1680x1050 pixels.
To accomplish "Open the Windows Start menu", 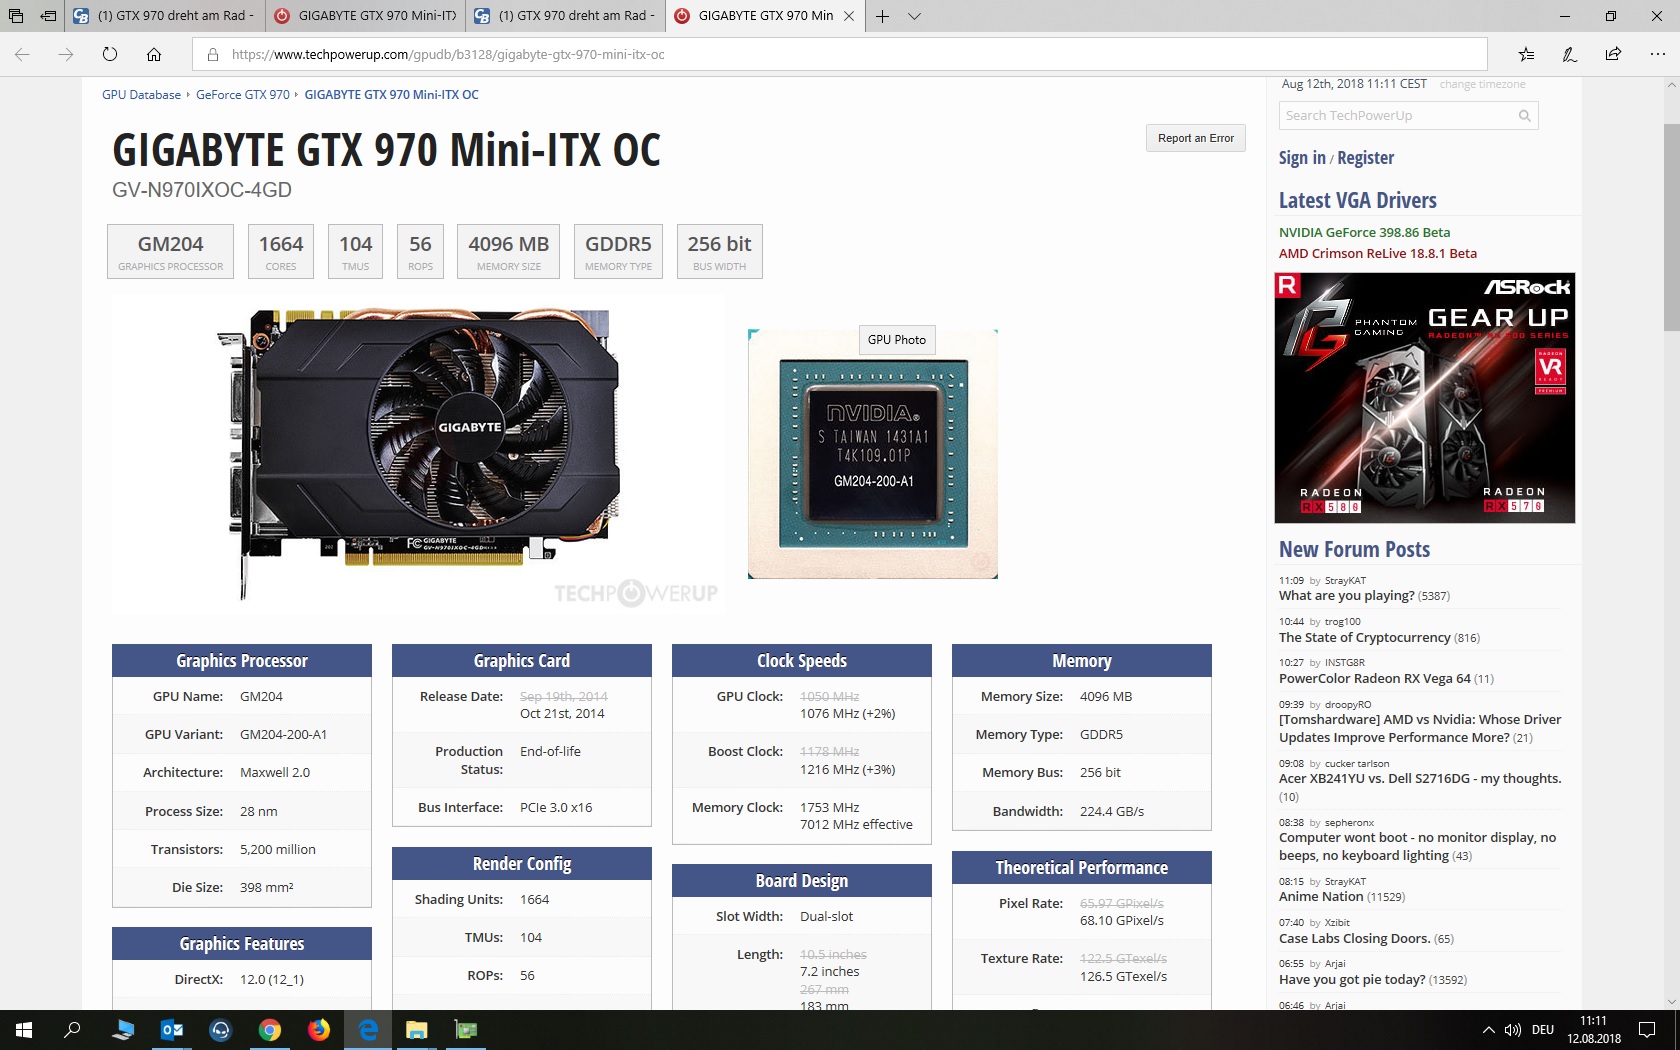I will (x=24, y=1029).
